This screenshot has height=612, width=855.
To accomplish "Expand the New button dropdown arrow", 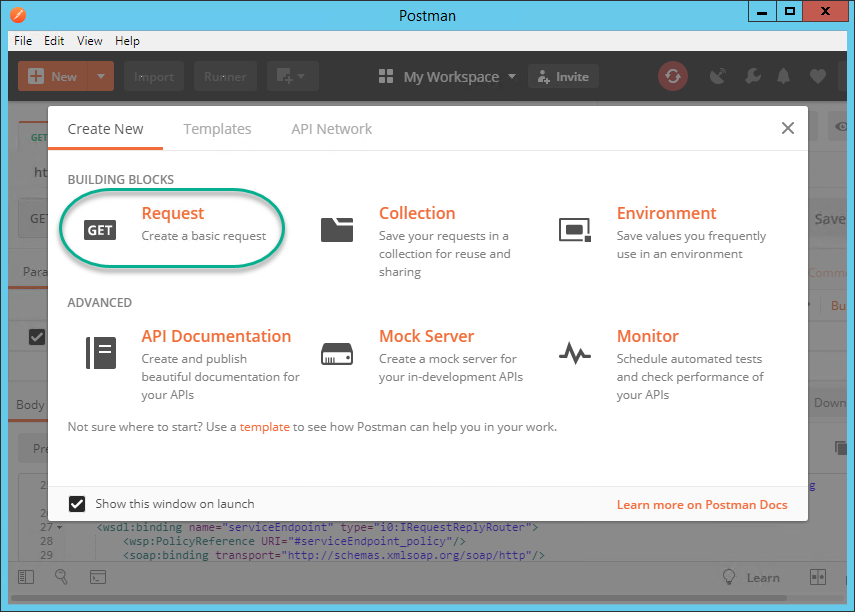I will (x=100, y=76).
